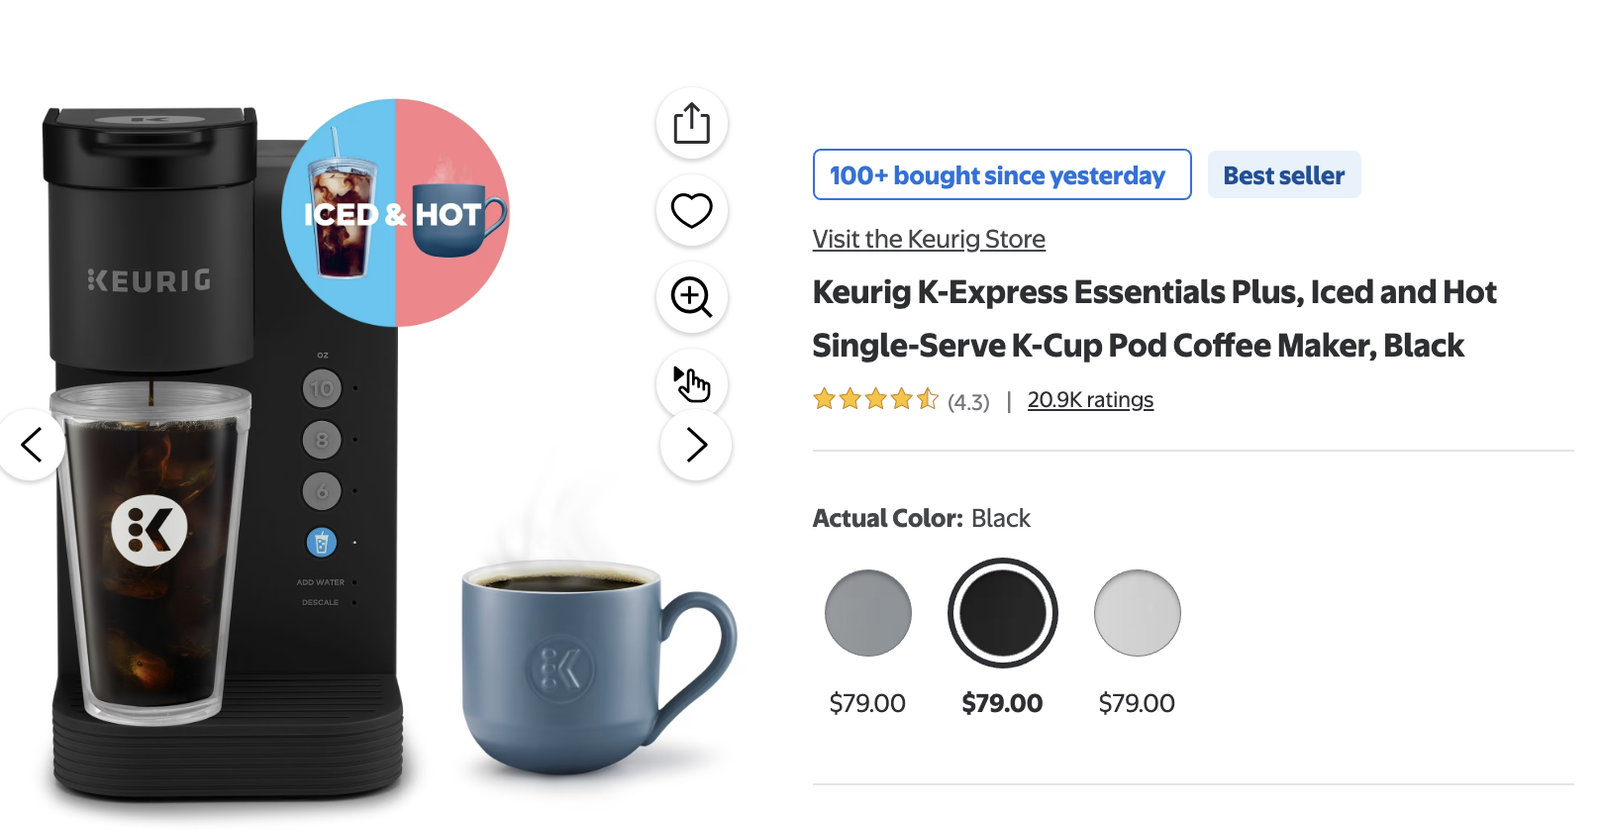Click the Keurig K-Express product title
Screen dimensions: 1600x830
(x=1153, y=318)
